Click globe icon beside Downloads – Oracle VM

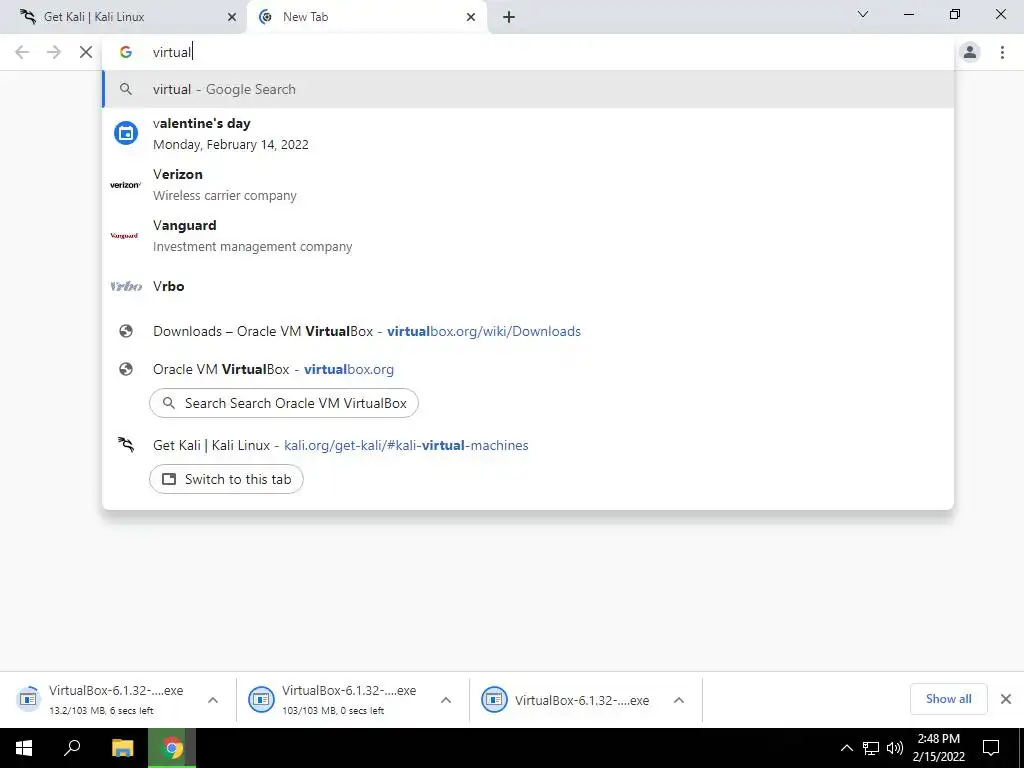tap(126, 331)
